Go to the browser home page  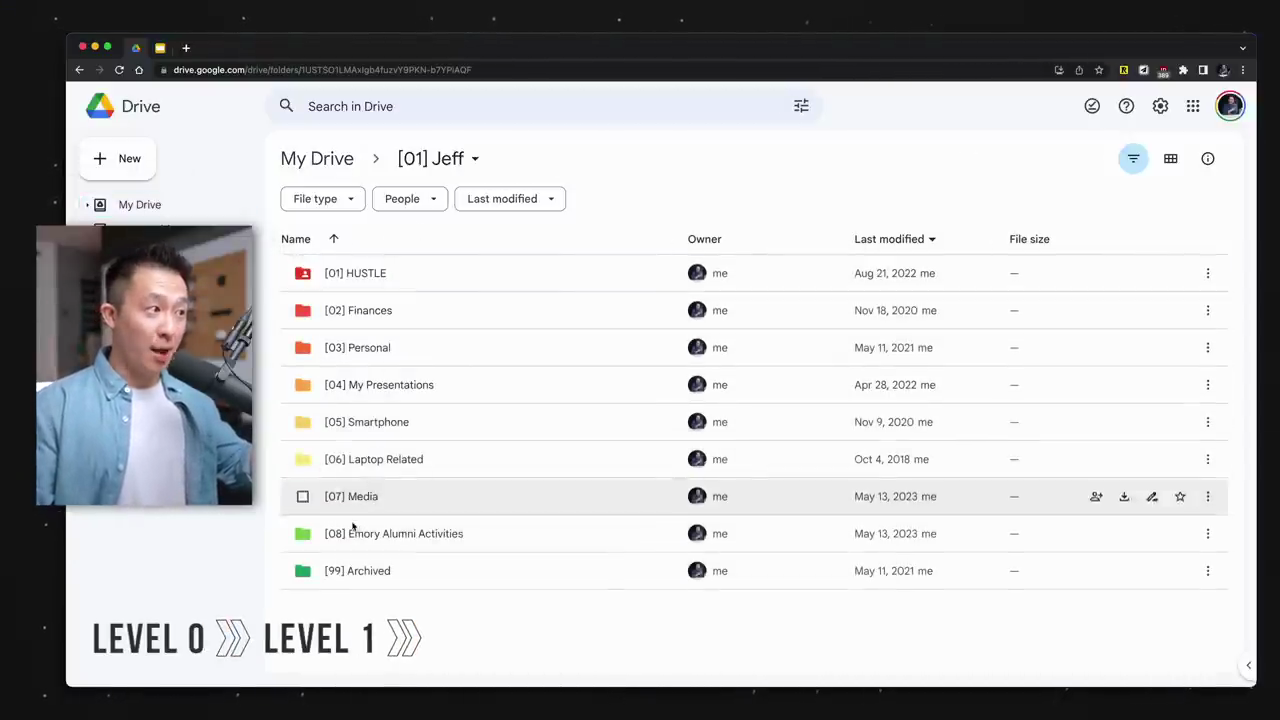(139, 70)
